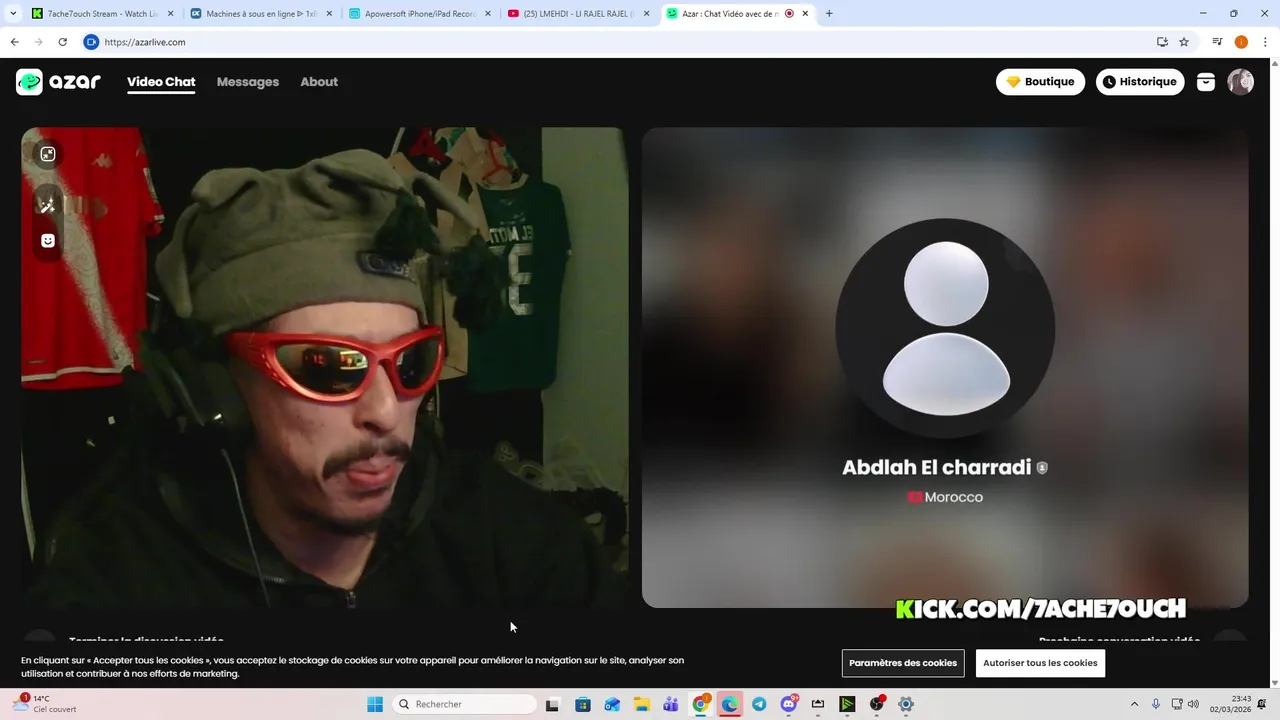This screenshot has height=720, width=1280.
Task: Open the media controls music icon
Action: pyautogui.click(x=1217, y=42)
